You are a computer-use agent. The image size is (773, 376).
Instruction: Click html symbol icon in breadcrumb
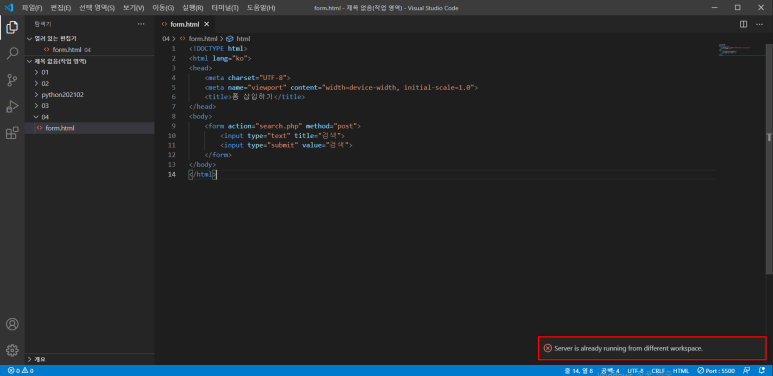click(230, 38)
